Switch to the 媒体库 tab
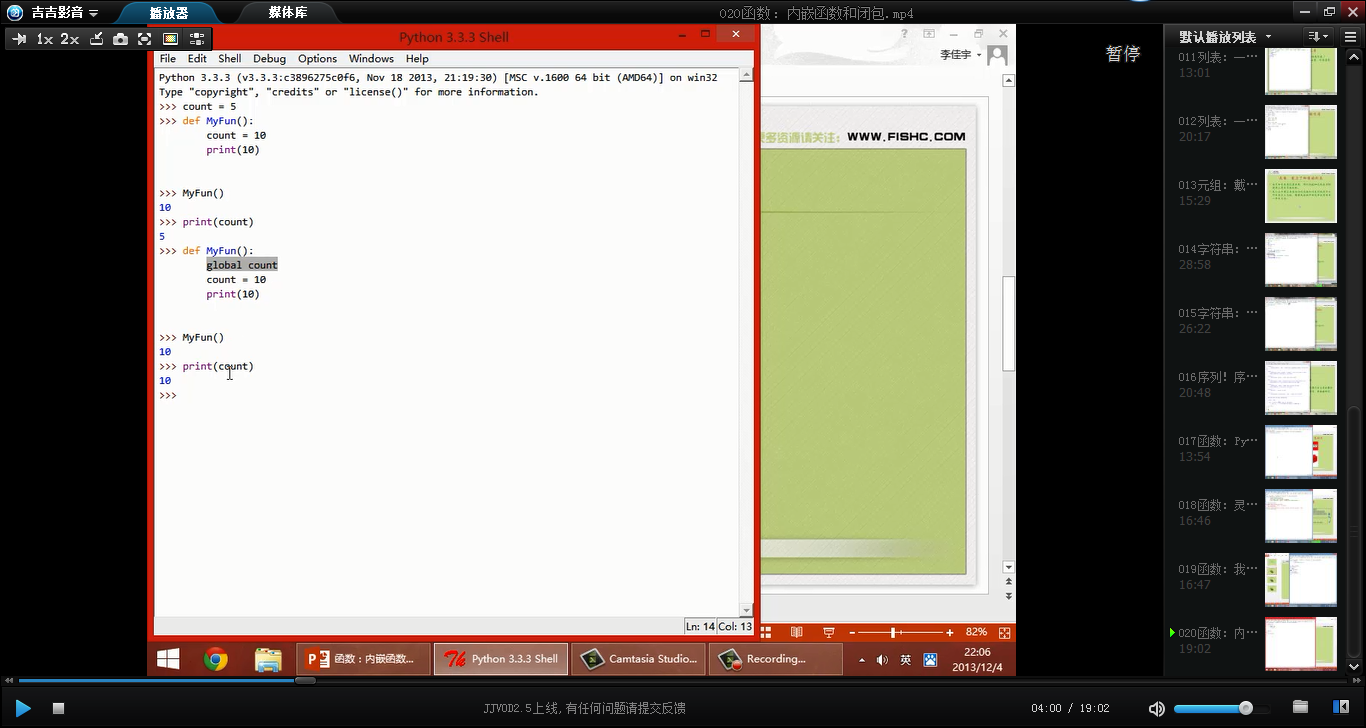 point(287,13)
